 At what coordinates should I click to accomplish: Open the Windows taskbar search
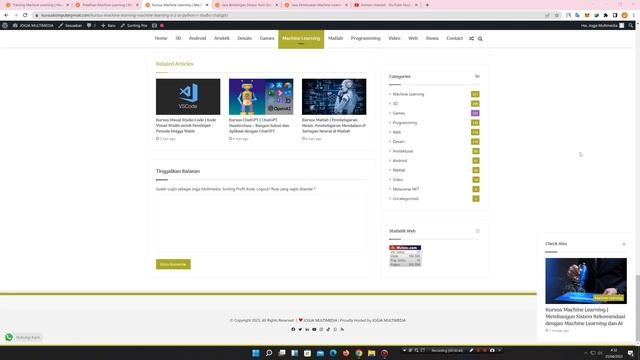[269, 353]
